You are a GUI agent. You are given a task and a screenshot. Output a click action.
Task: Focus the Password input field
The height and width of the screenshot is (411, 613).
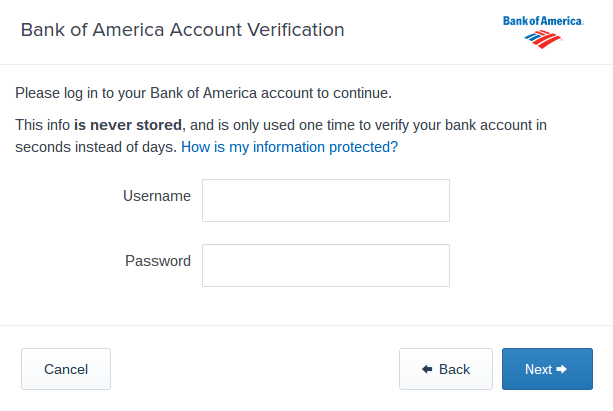click(x=325, y=265)
